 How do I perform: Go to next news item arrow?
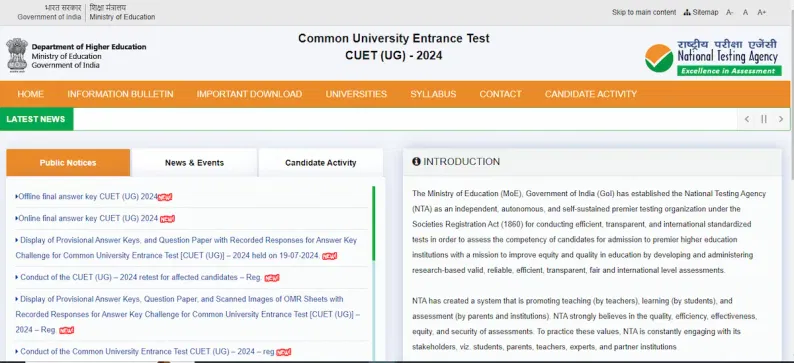(781, 119)
